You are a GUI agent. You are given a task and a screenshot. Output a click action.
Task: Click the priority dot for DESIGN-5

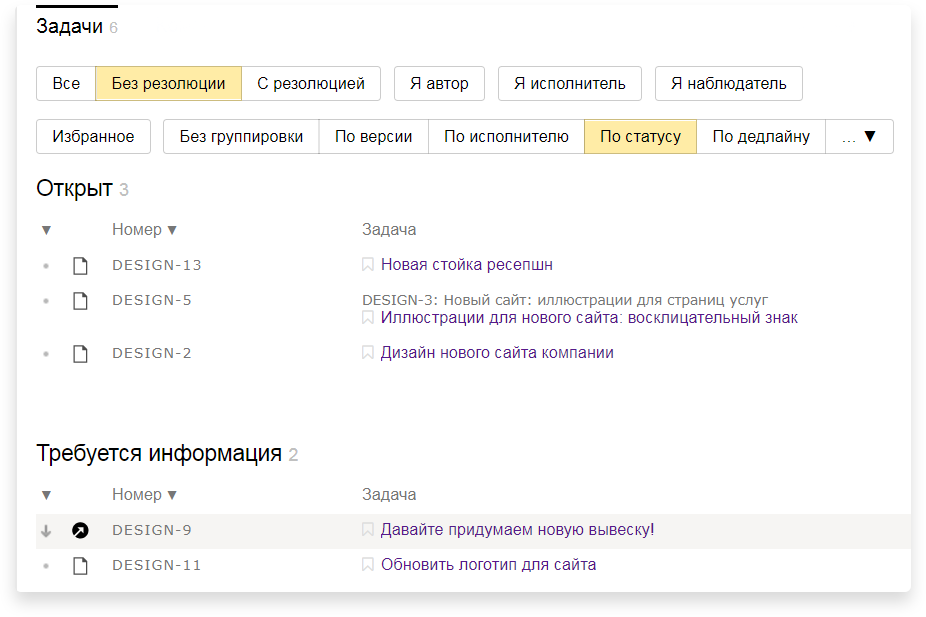point(46,301)
